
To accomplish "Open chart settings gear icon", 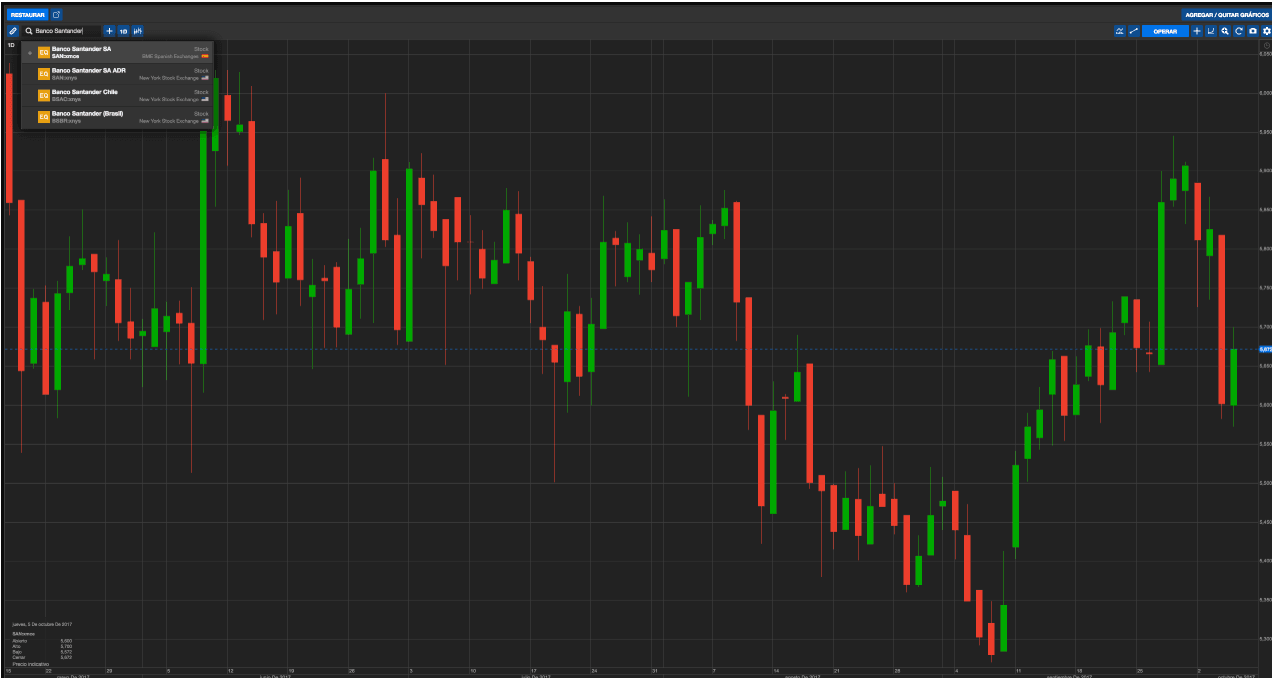I will point(1265,31).
